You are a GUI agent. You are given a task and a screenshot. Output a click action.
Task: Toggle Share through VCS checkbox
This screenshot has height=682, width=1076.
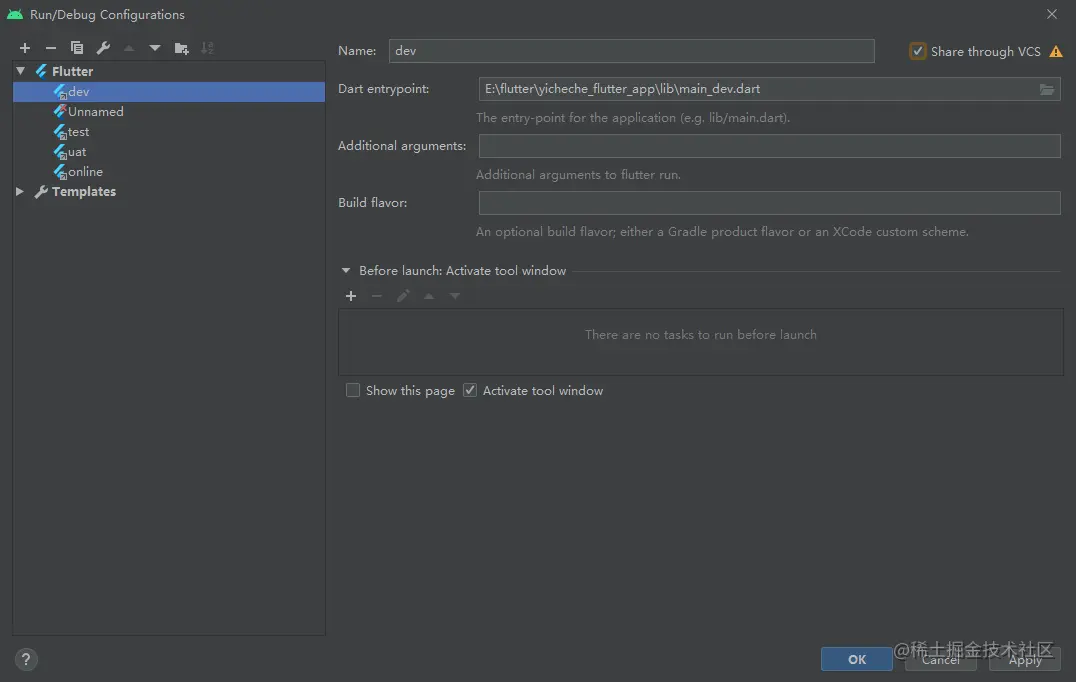point(918,51)
